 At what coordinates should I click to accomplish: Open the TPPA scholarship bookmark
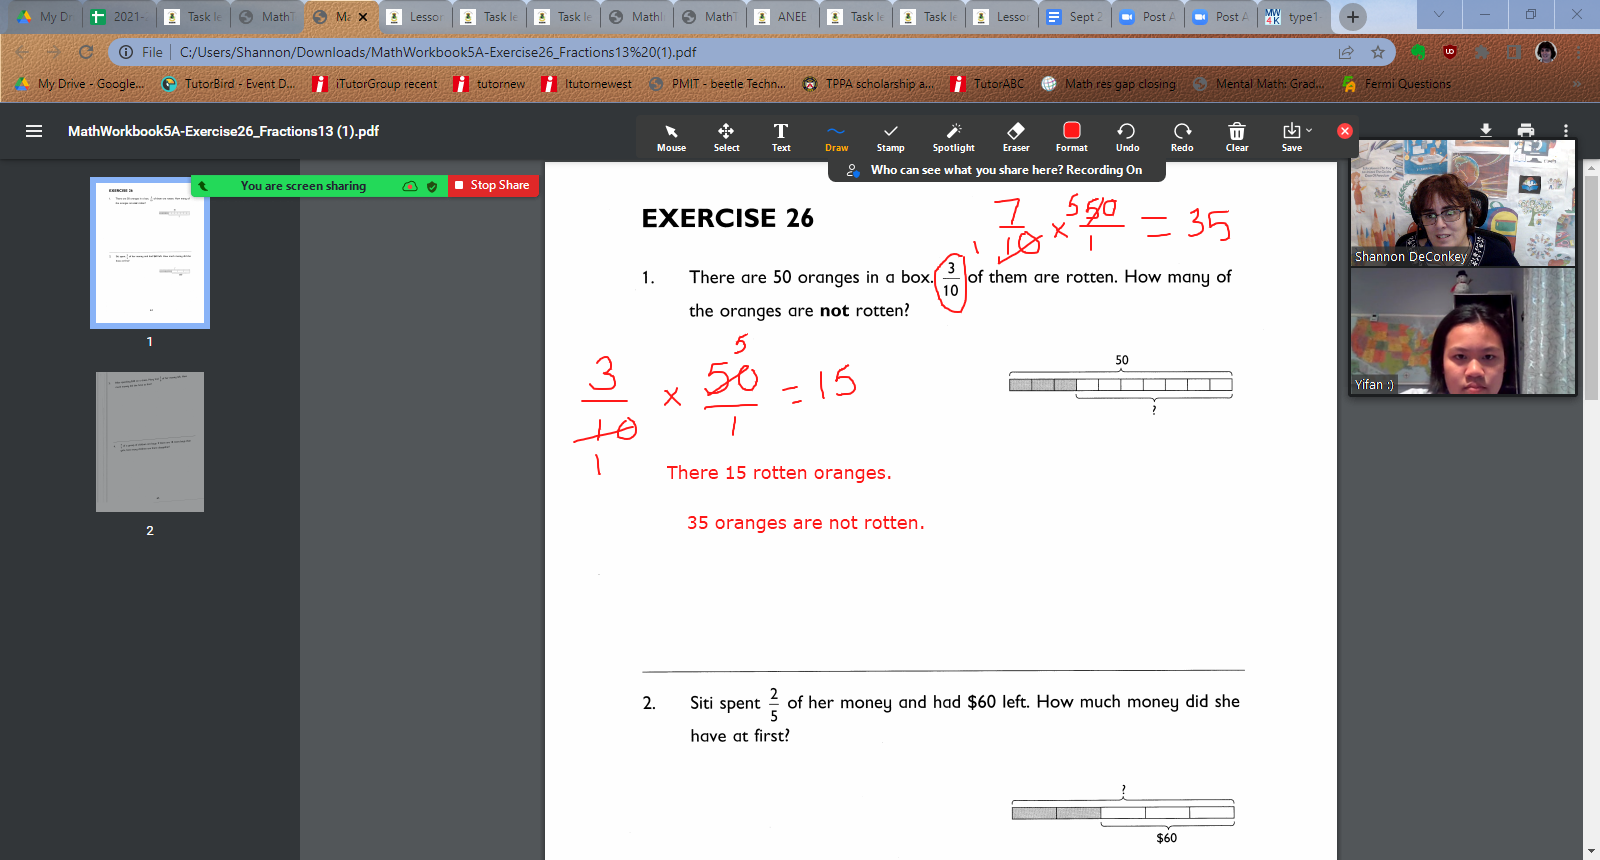pos(868,84)
